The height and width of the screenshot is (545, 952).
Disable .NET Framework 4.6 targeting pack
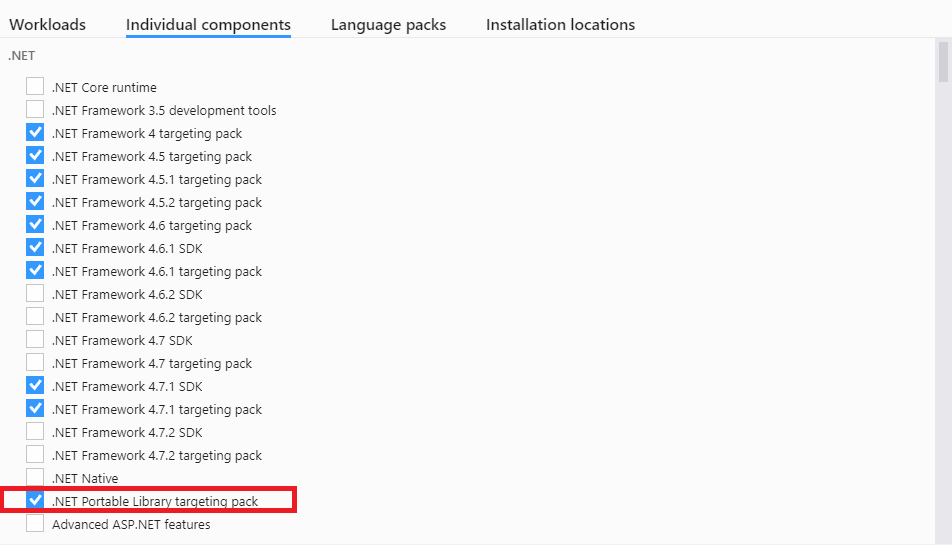coord(35,225)
